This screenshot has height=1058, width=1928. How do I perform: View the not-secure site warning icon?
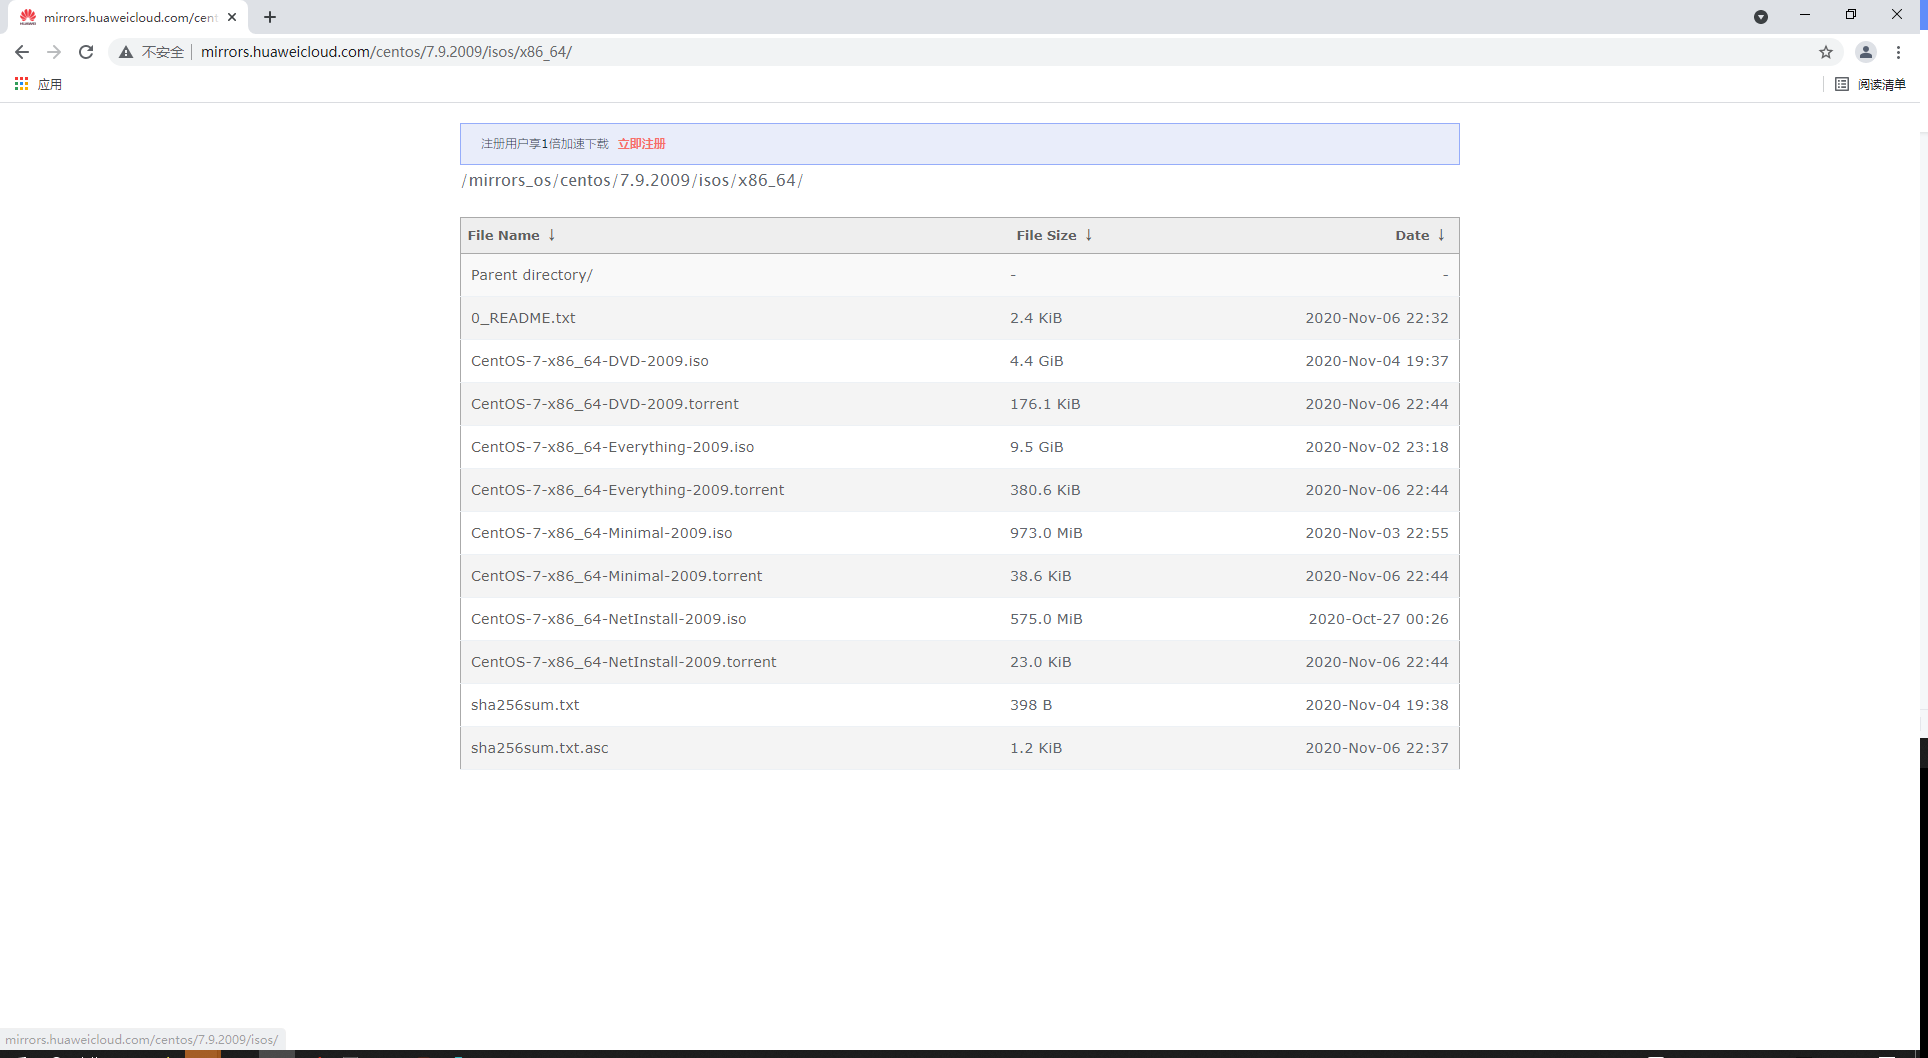pos(126,52)
